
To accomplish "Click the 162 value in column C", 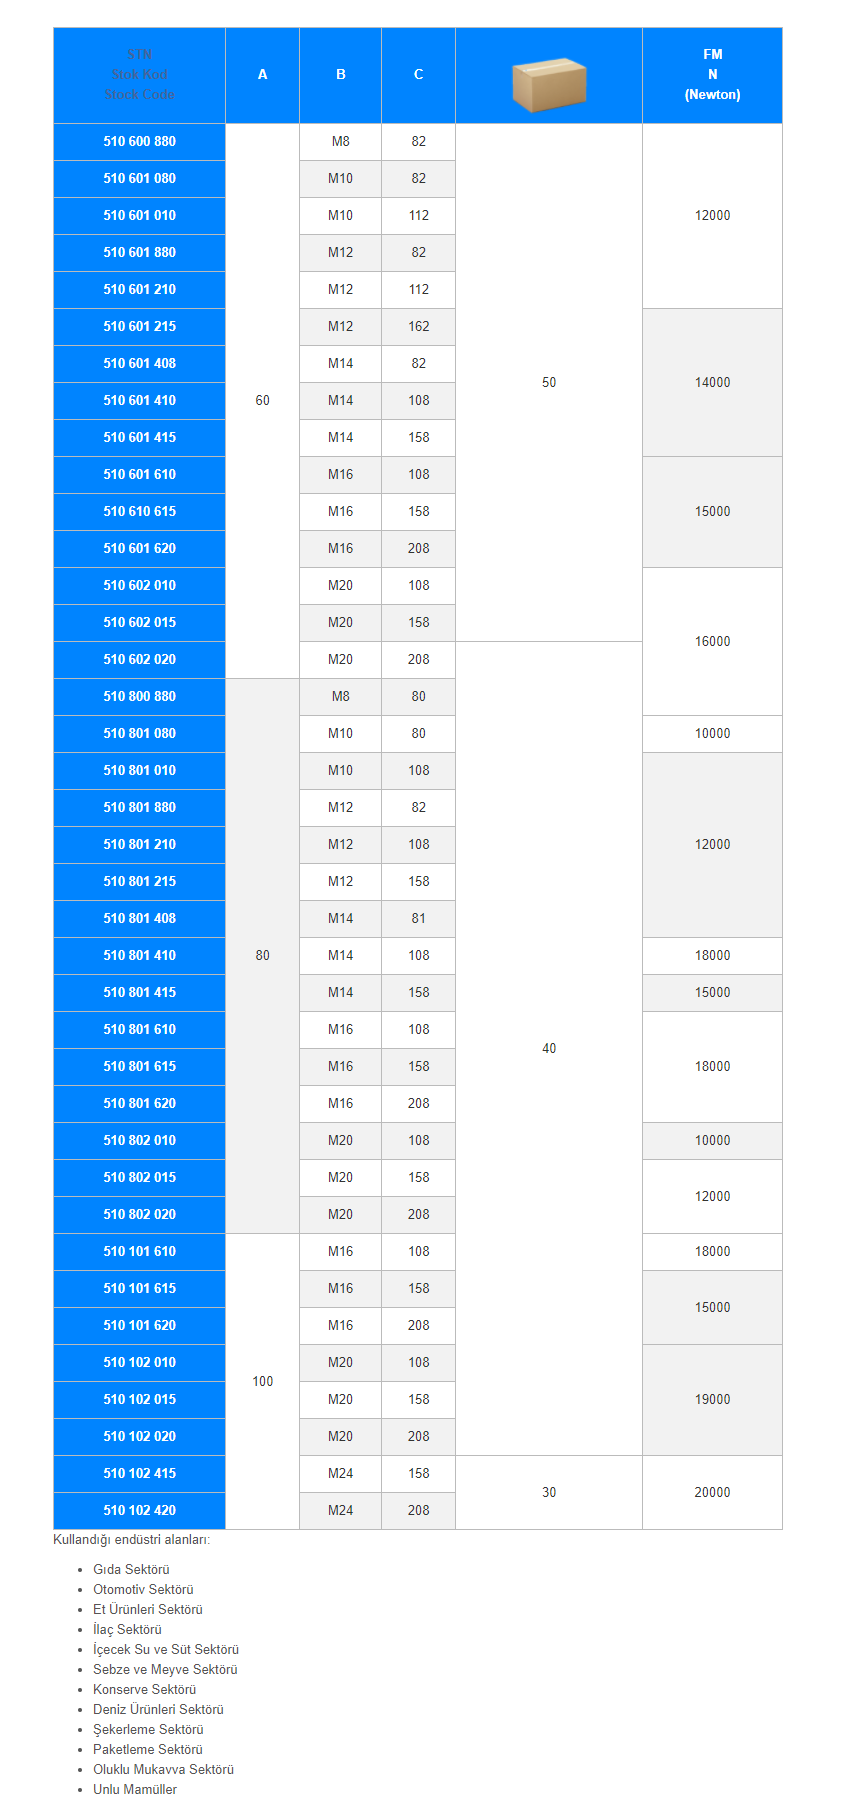I will pyautogui.click(x=418, y=327).
